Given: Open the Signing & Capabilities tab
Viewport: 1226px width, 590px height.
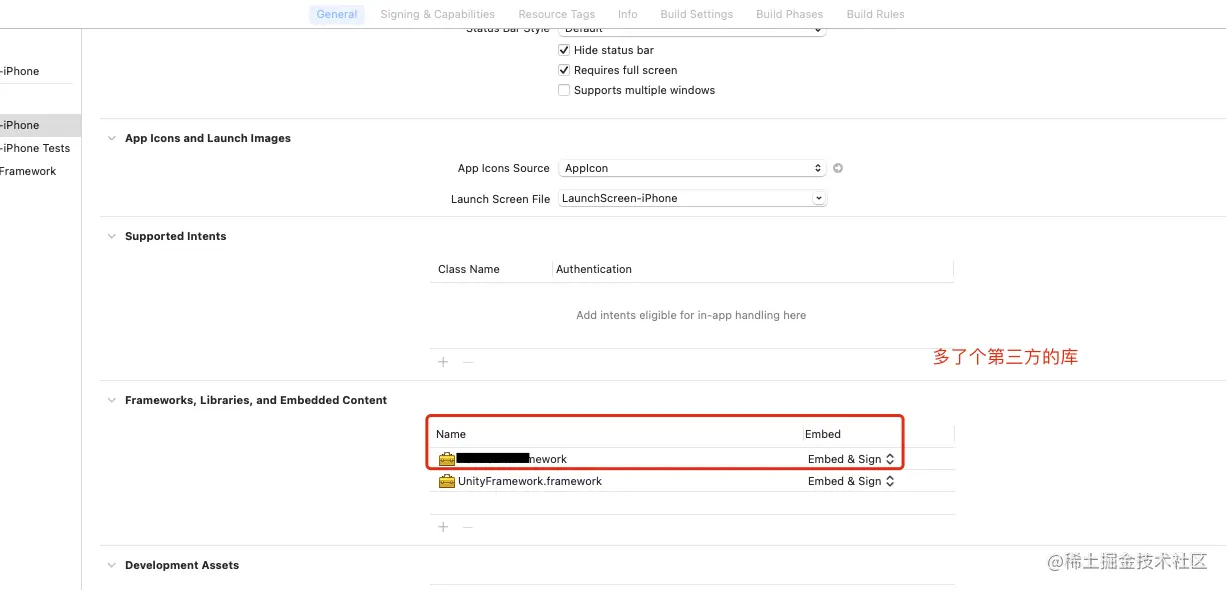Looking at the screenshot, I should 437,14.
